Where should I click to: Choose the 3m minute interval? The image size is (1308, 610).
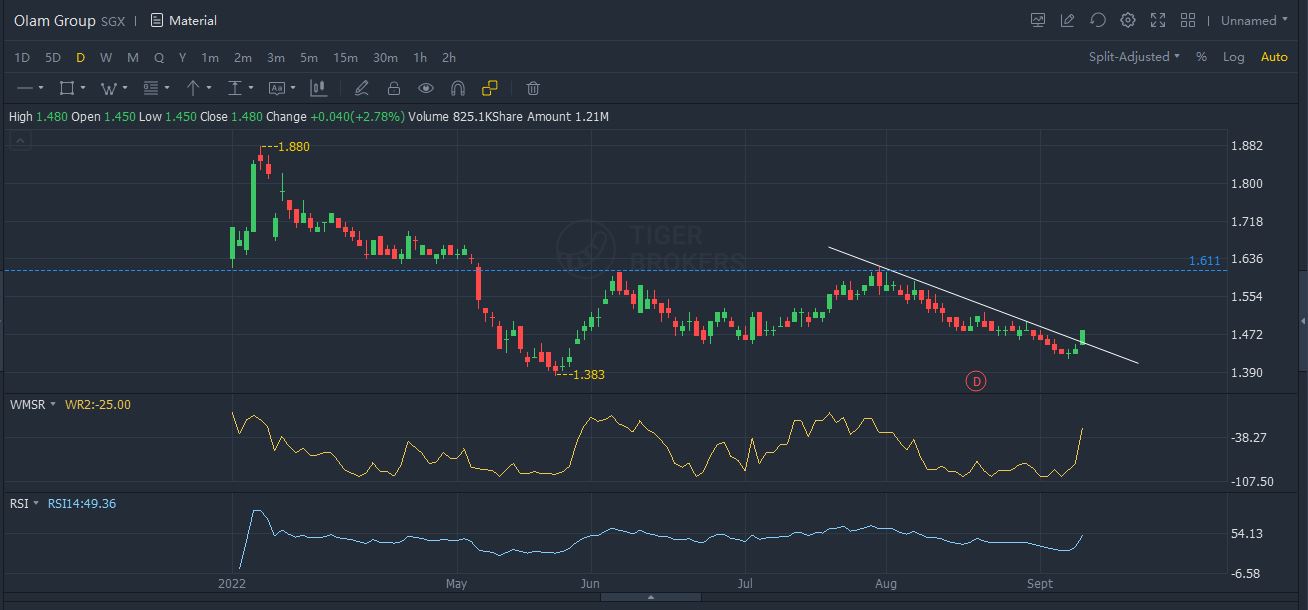(276, 57)
